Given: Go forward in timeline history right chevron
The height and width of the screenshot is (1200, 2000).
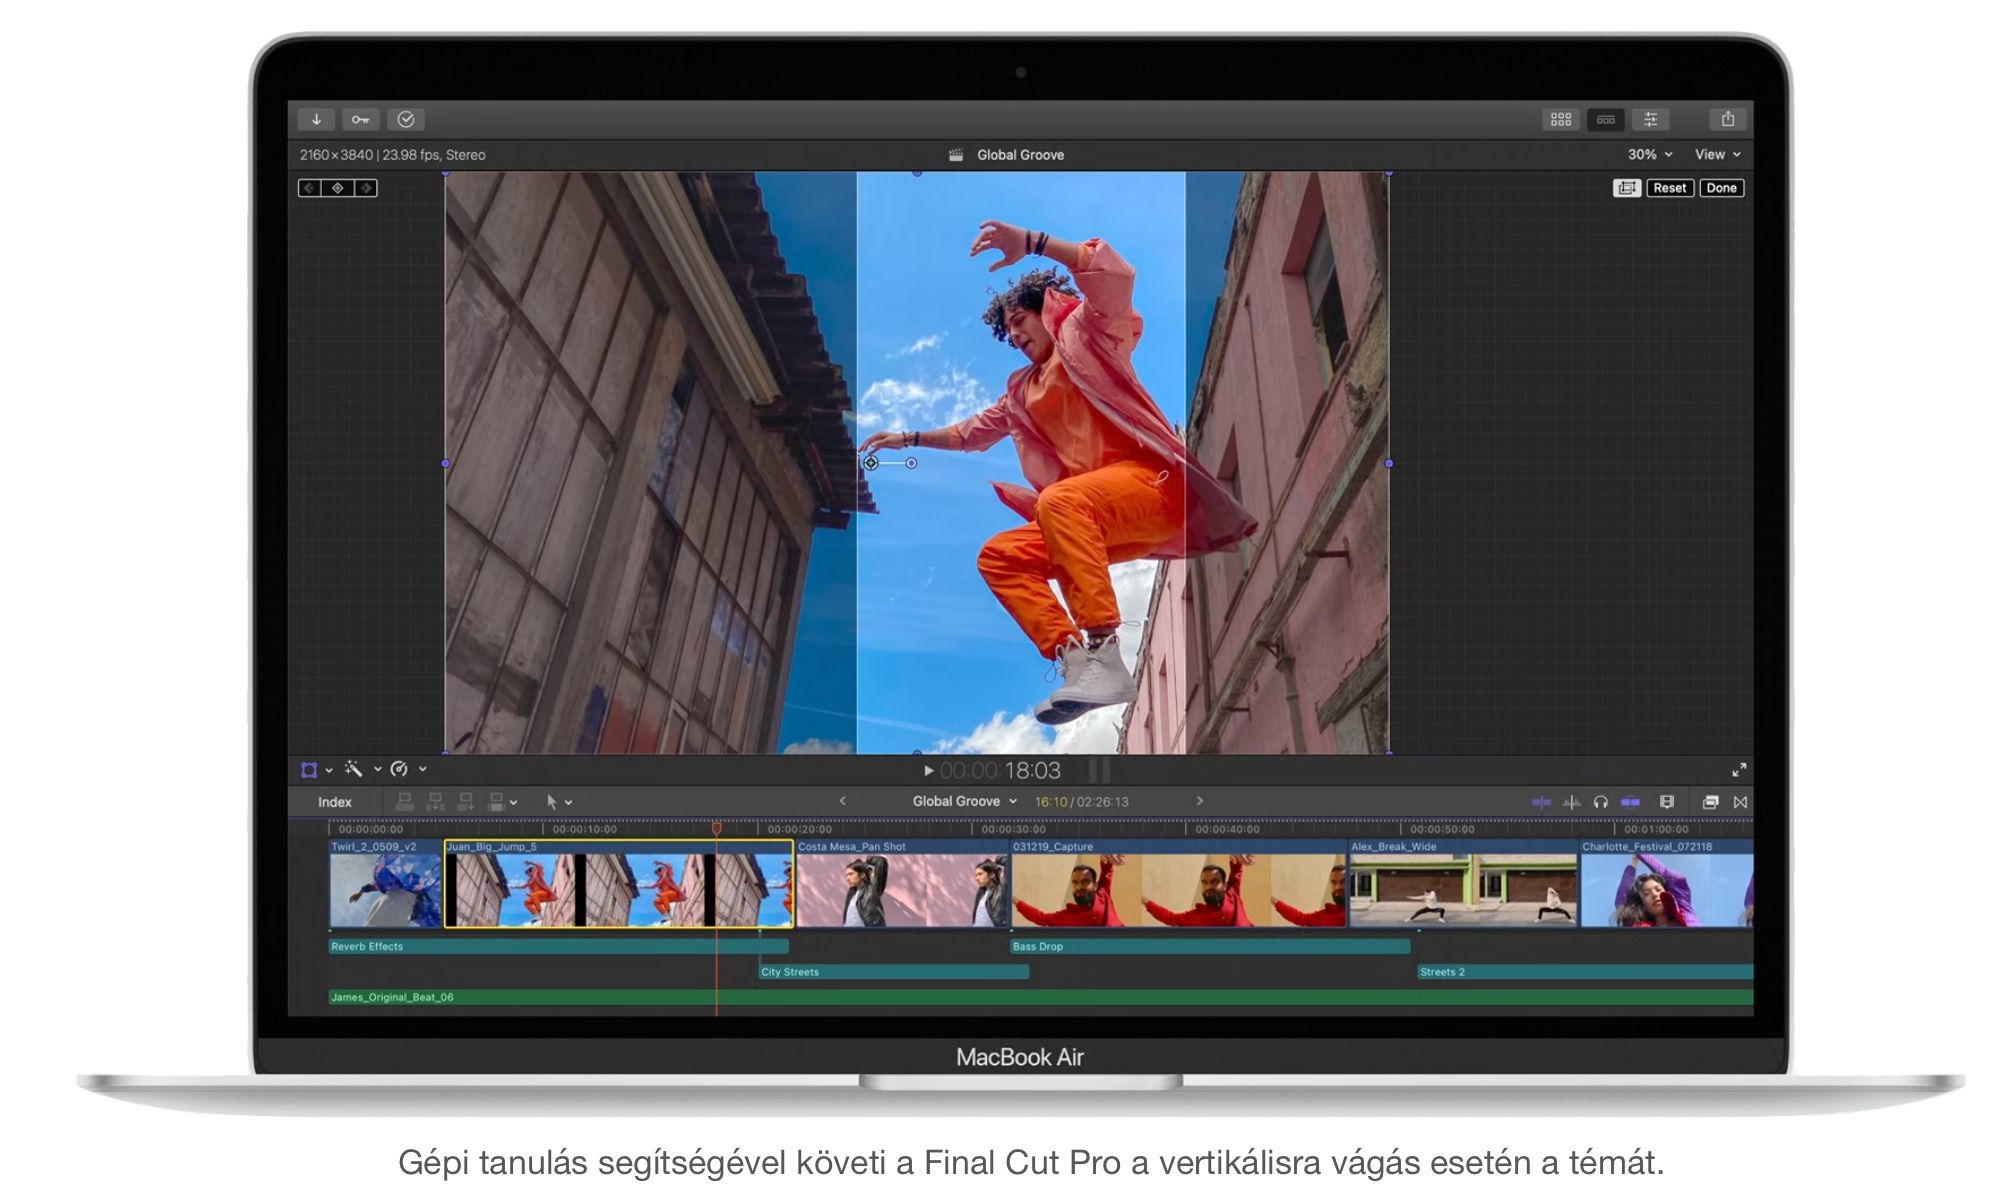Looking at the screenshot, I should click(1200, 801).
